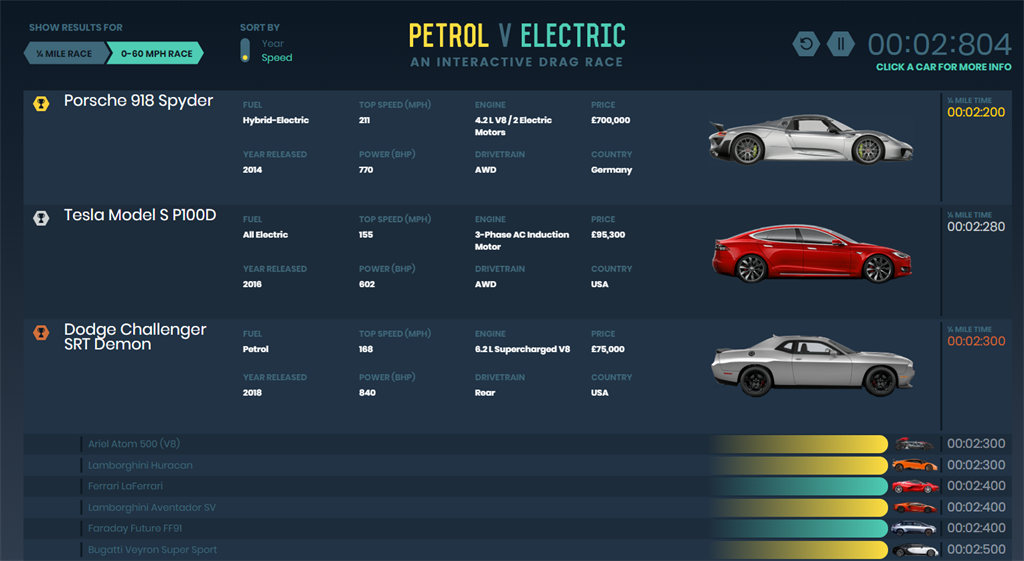1024x561 pixels.
Task: Click the Bugatti Veyron Super Sport car icon
Action: click(915, 549)
